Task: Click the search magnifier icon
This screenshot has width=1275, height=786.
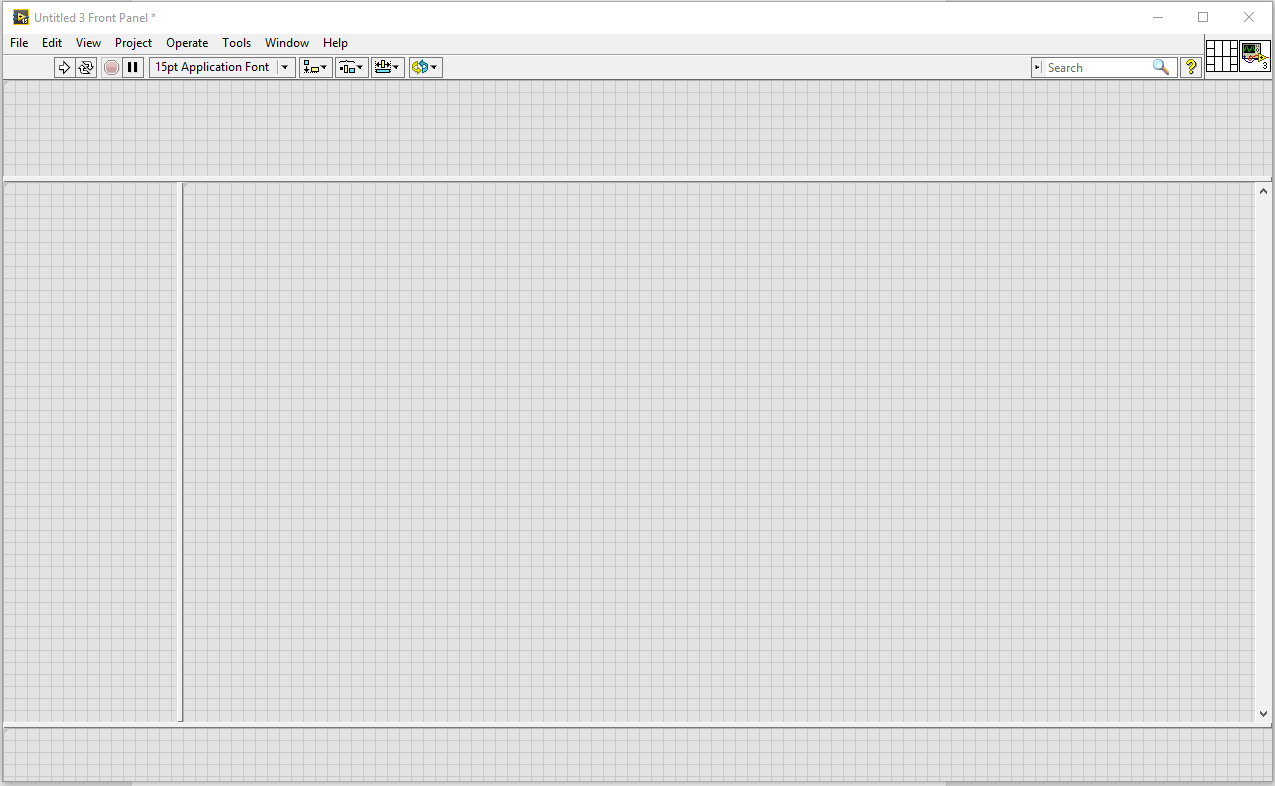Action: (1161, 67)
